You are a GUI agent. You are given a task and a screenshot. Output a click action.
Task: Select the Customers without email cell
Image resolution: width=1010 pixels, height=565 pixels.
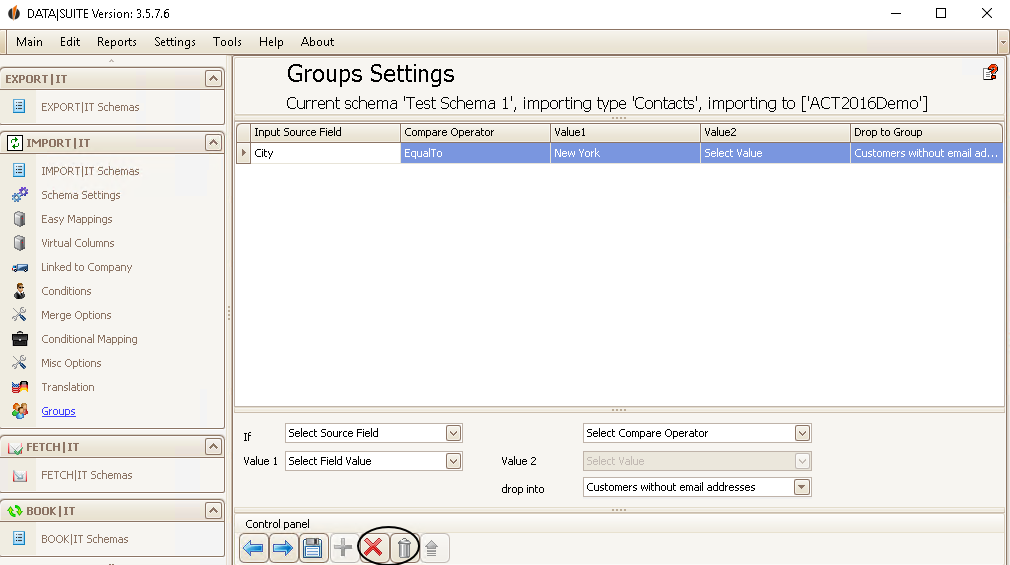pyautogui.click(x=926, y=153)
